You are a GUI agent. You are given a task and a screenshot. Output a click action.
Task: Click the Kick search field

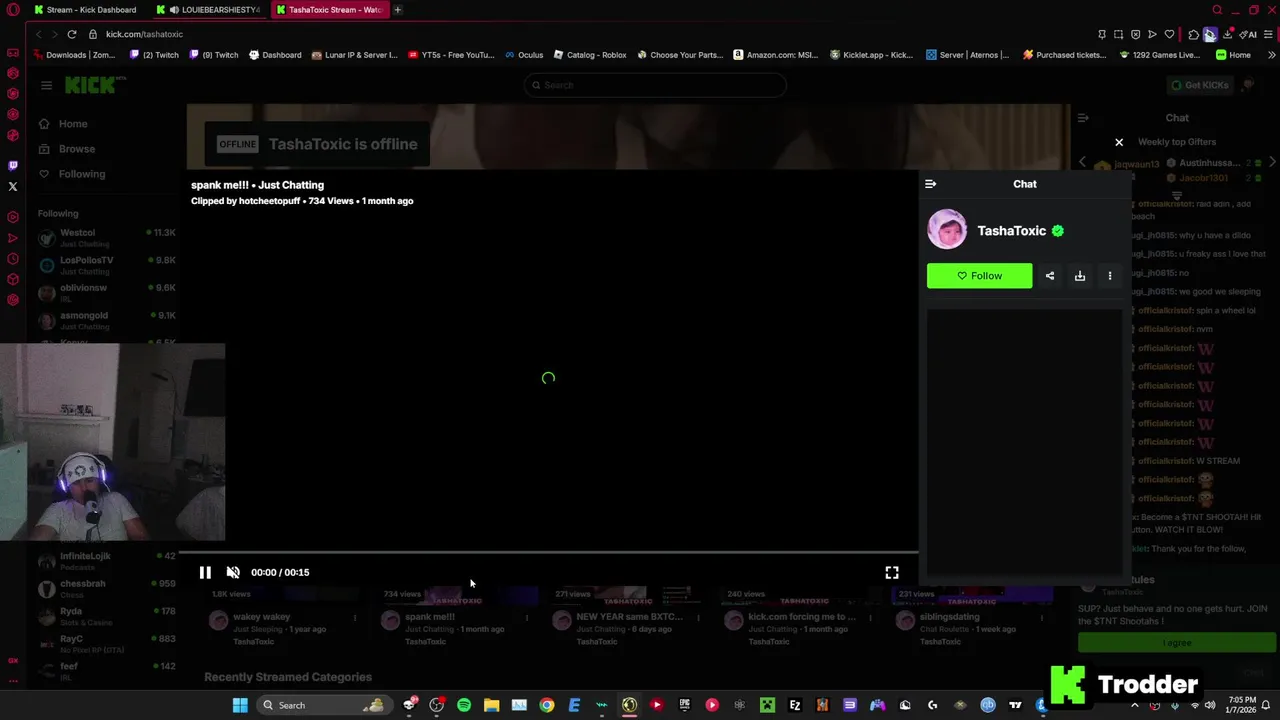pos(654,85)
